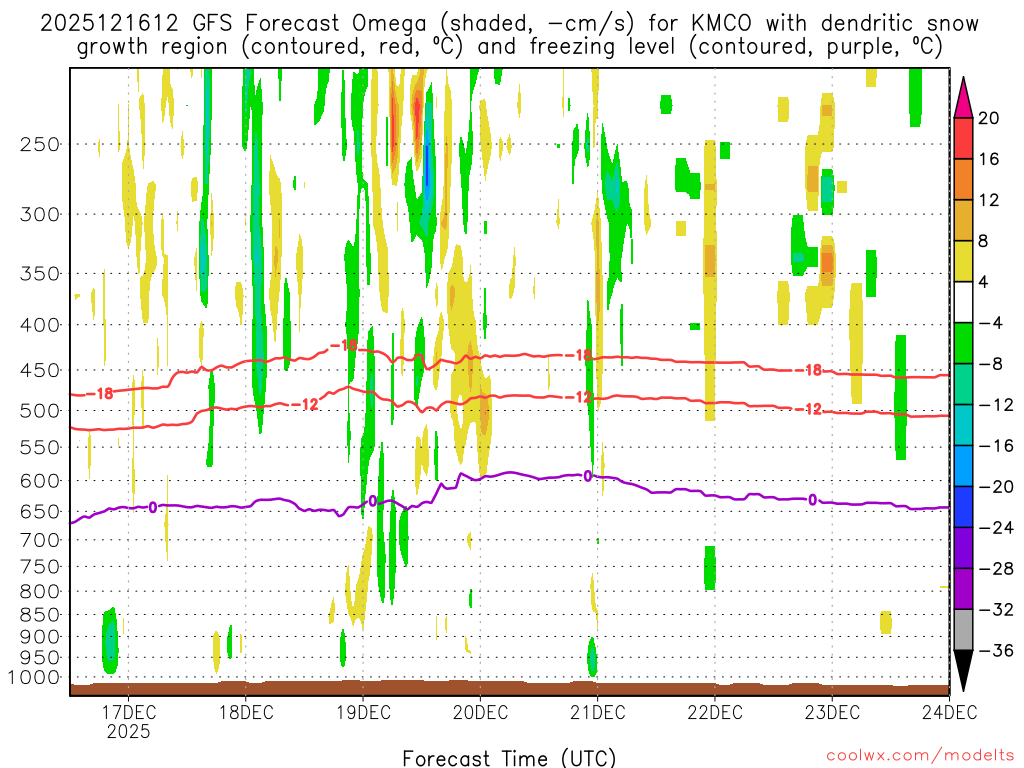Click the 400 pressure level label
The width and height of the screenshot is (1024, 768).
coord(39,325)
